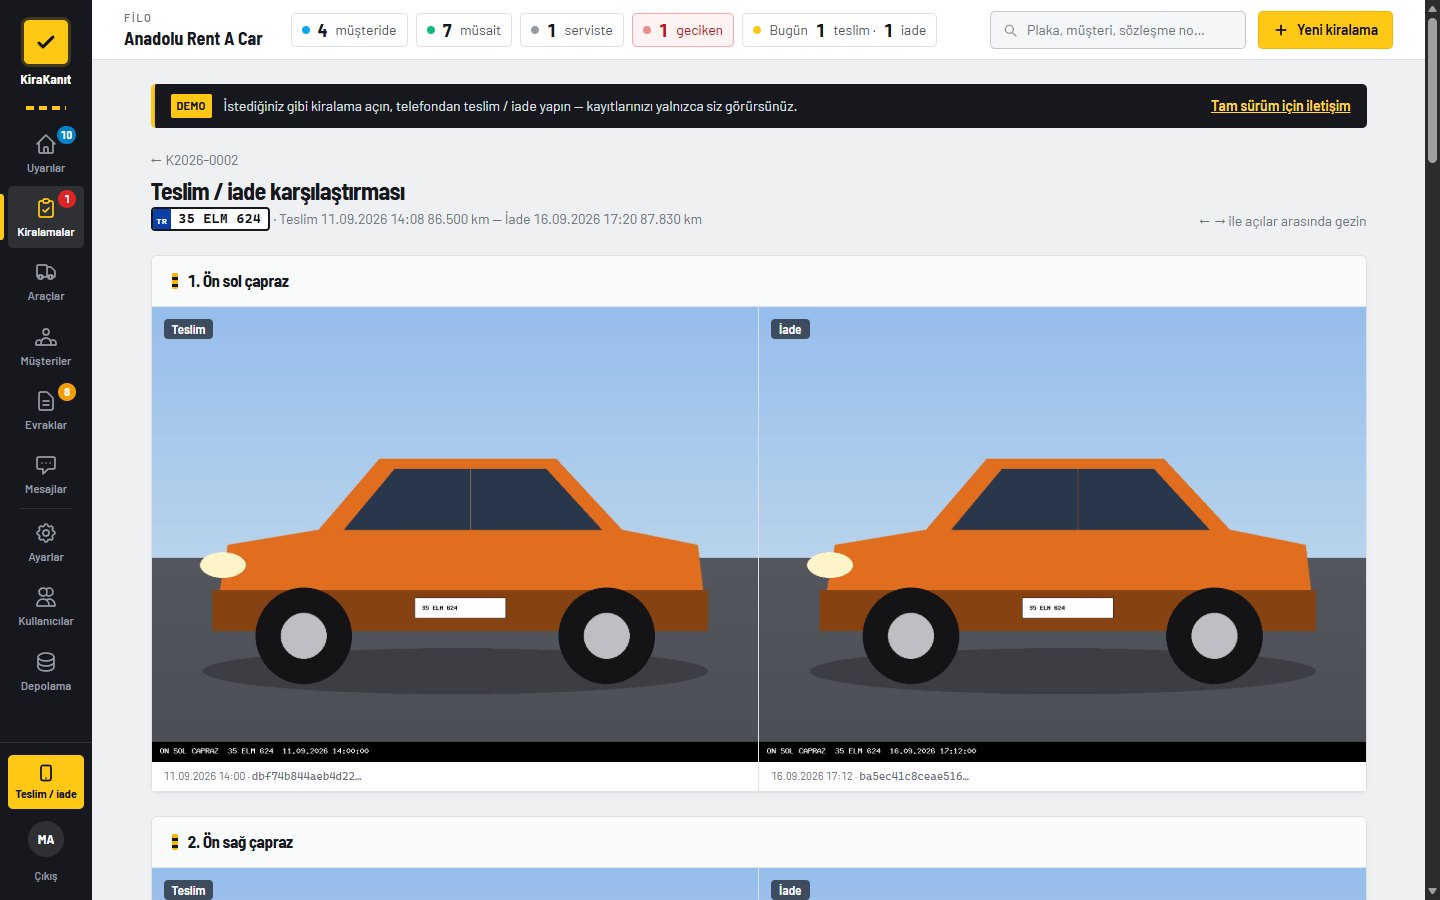
Task: Open the Teslim / iade phone button
Action: (46, 781)
